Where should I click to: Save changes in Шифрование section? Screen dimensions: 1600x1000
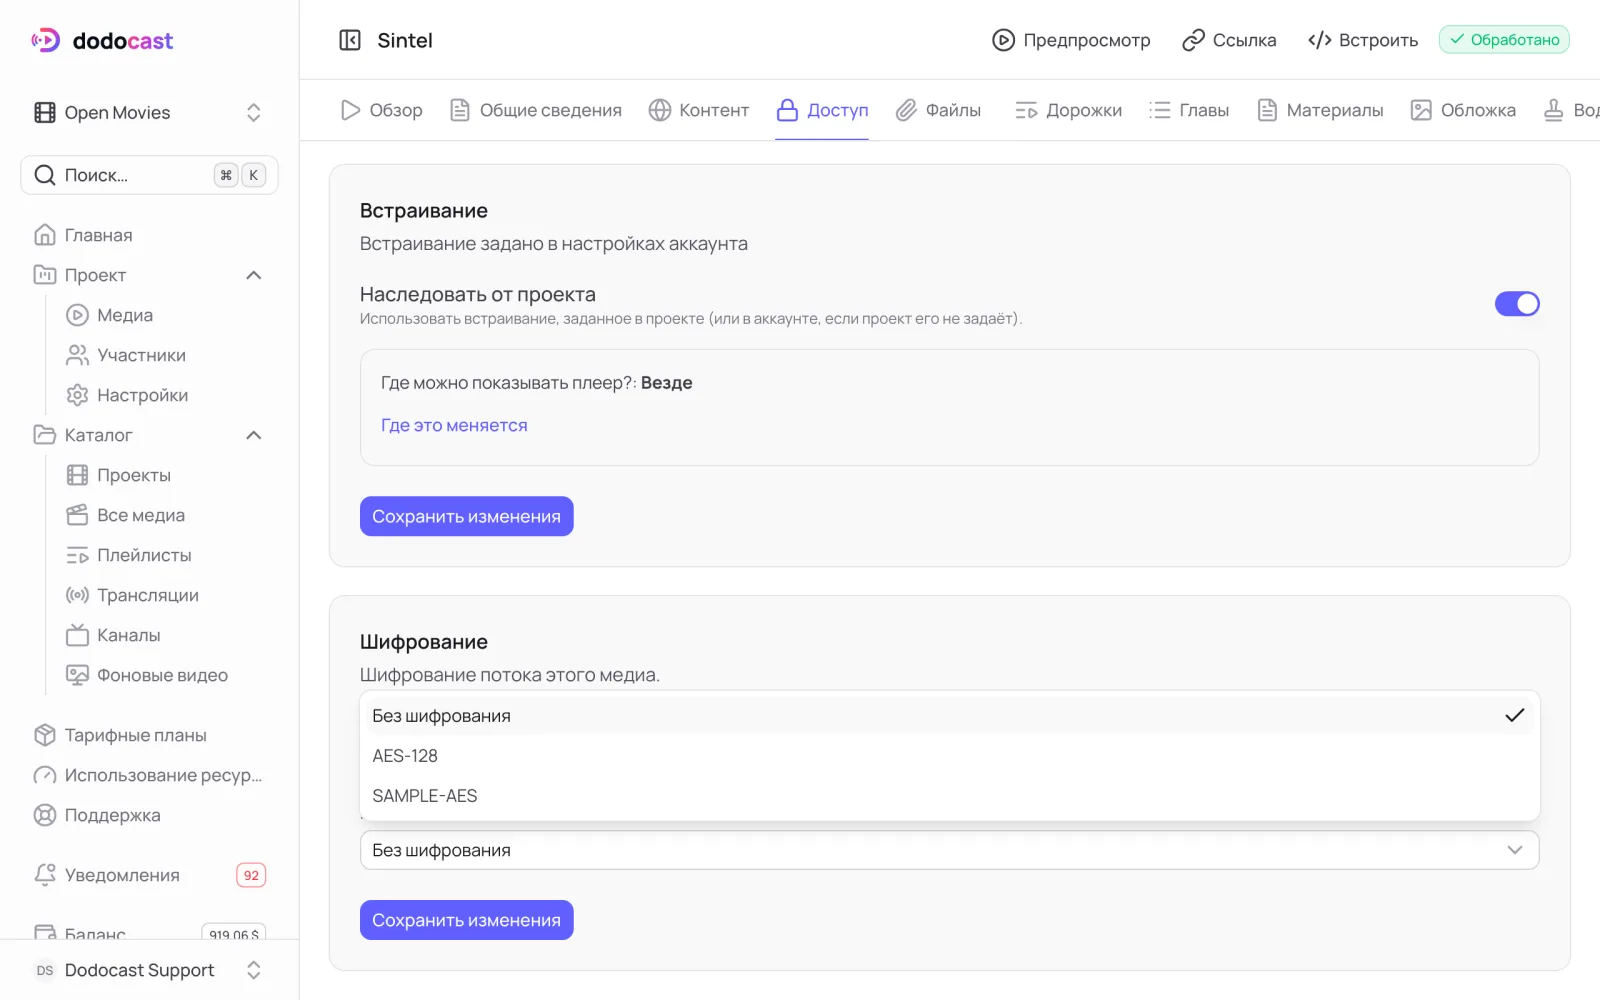pyautogui.click(x=467, y=920)
